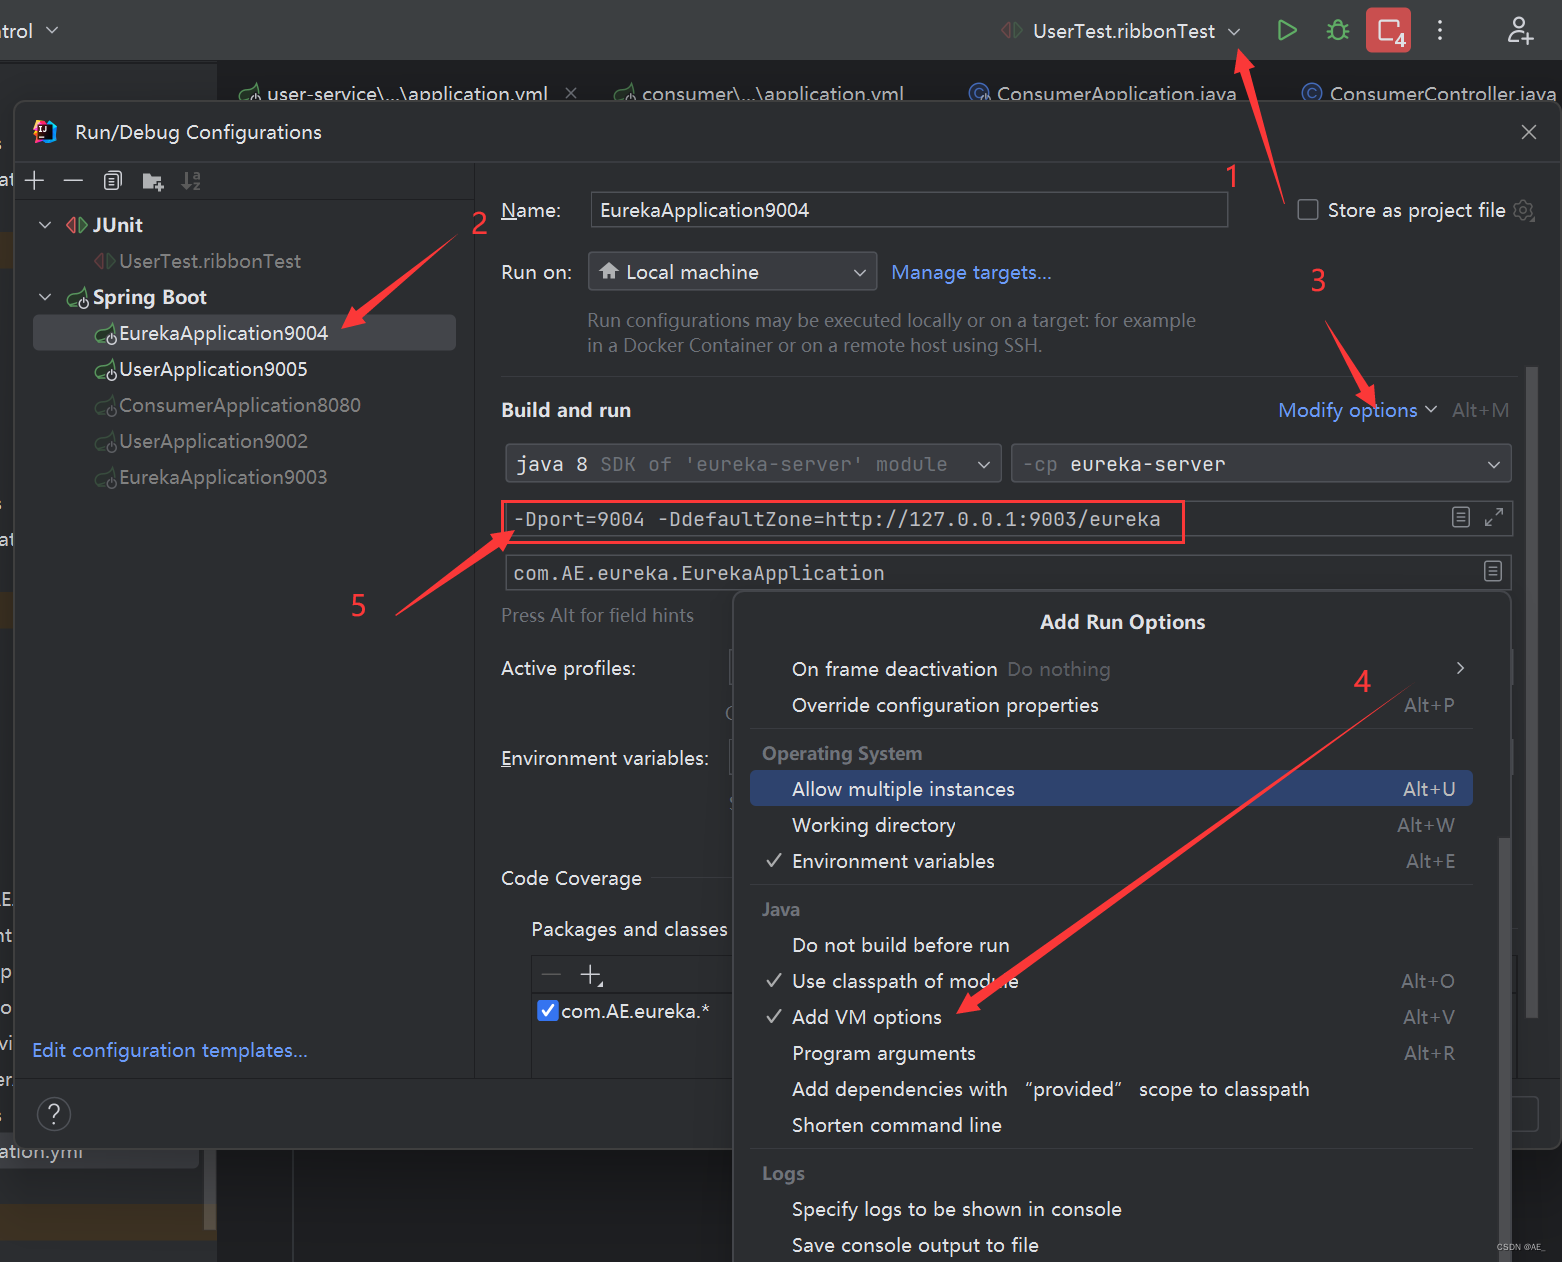The width and height of the screenshot is (1562, 1262).
Task: Add coverage package with plus icon
Action: (592, 975)
